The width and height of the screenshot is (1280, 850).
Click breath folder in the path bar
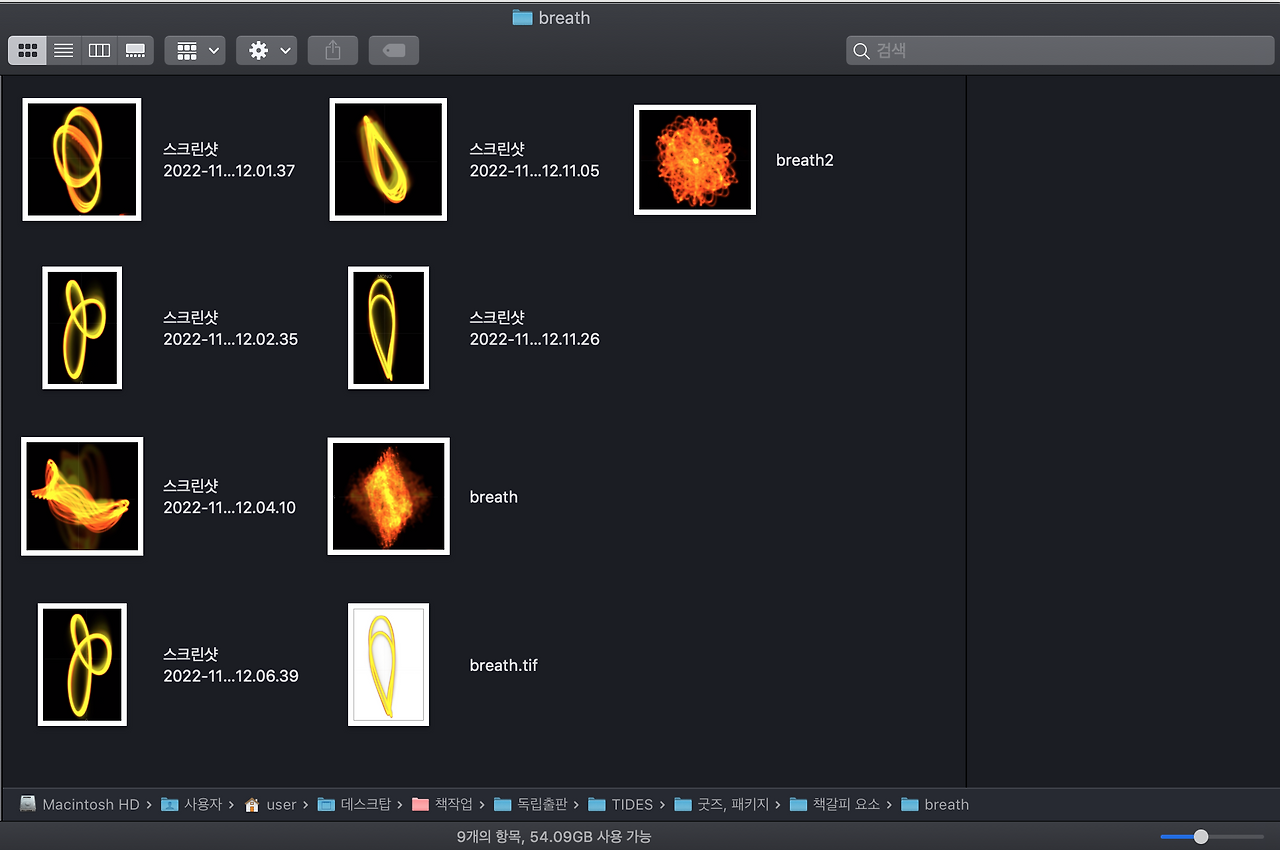pyautogui.click(x=935, y=804)
